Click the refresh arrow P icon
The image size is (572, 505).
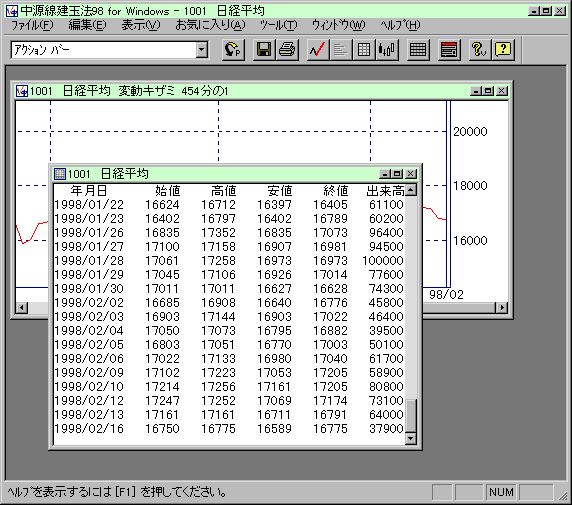233,49
